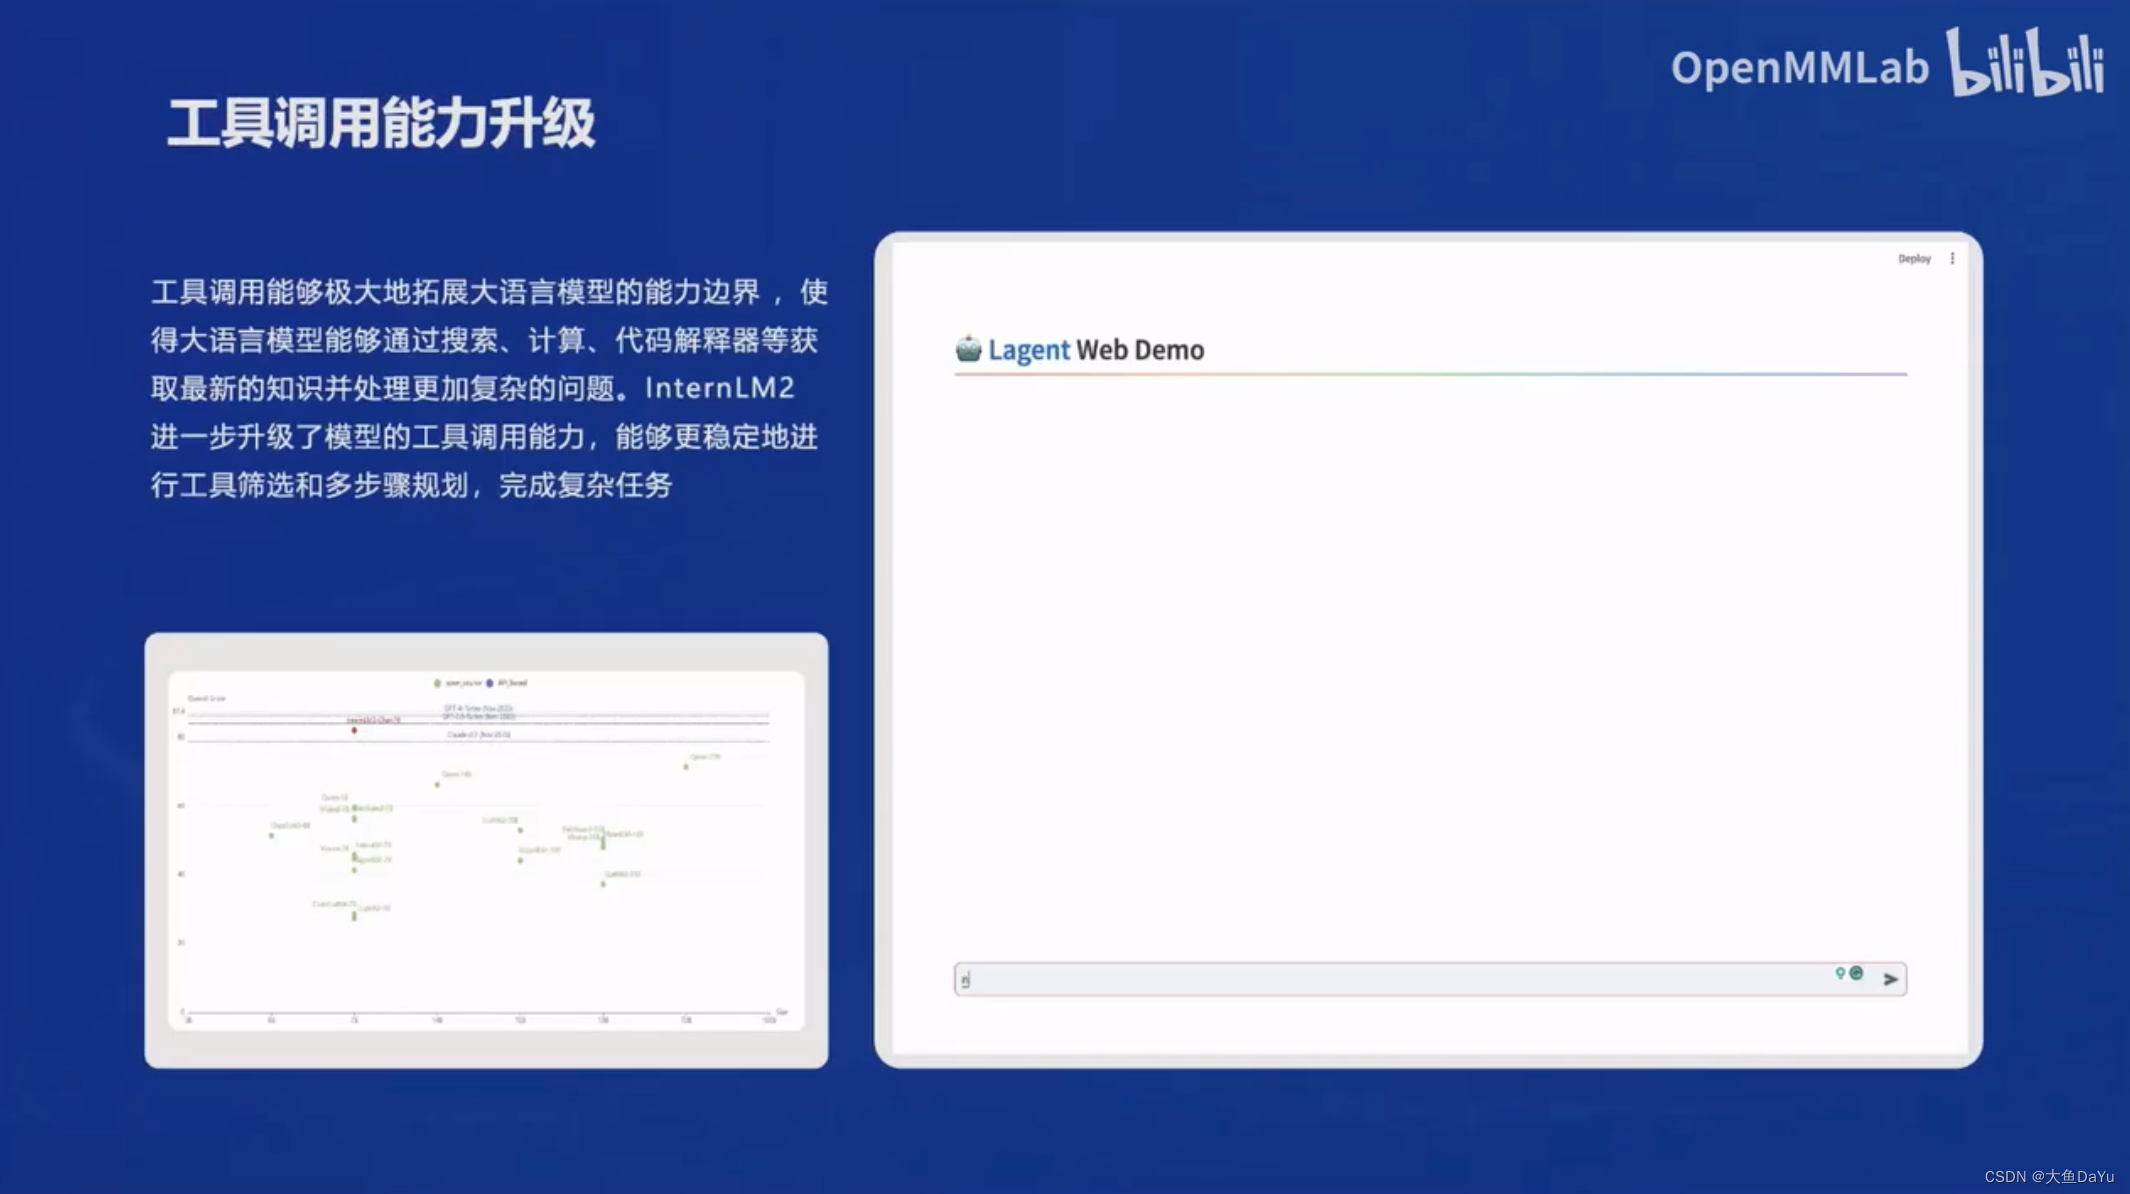2130x1194 pixels.
Task: Open the three-dot menu beside Deploy
Action: click(x=1952, y=258)
